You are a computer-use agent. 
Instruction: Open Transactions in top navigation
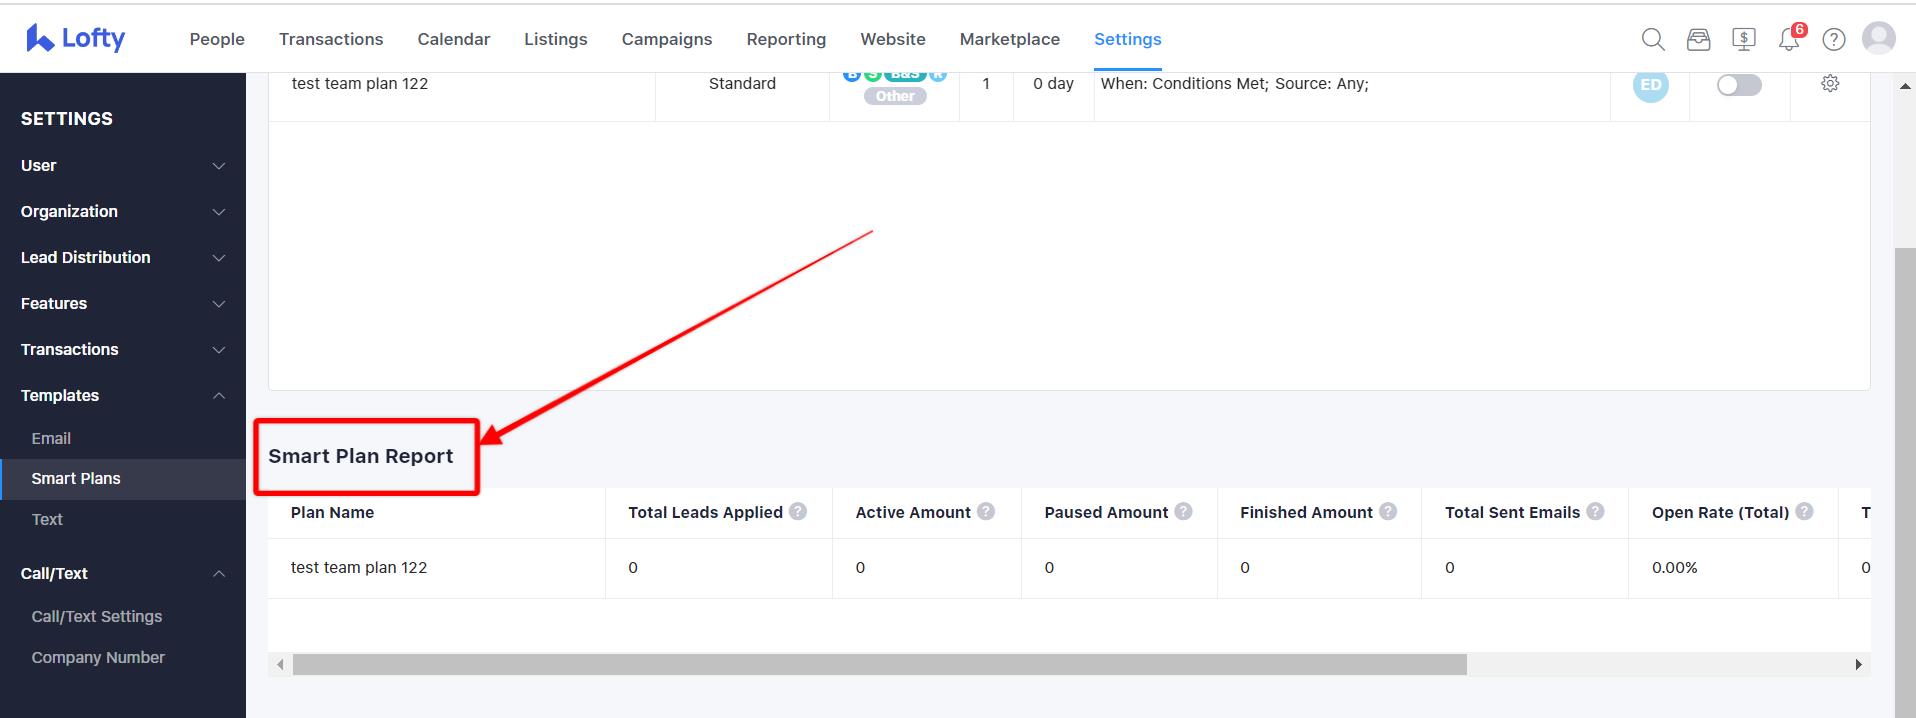click(331, 39)
